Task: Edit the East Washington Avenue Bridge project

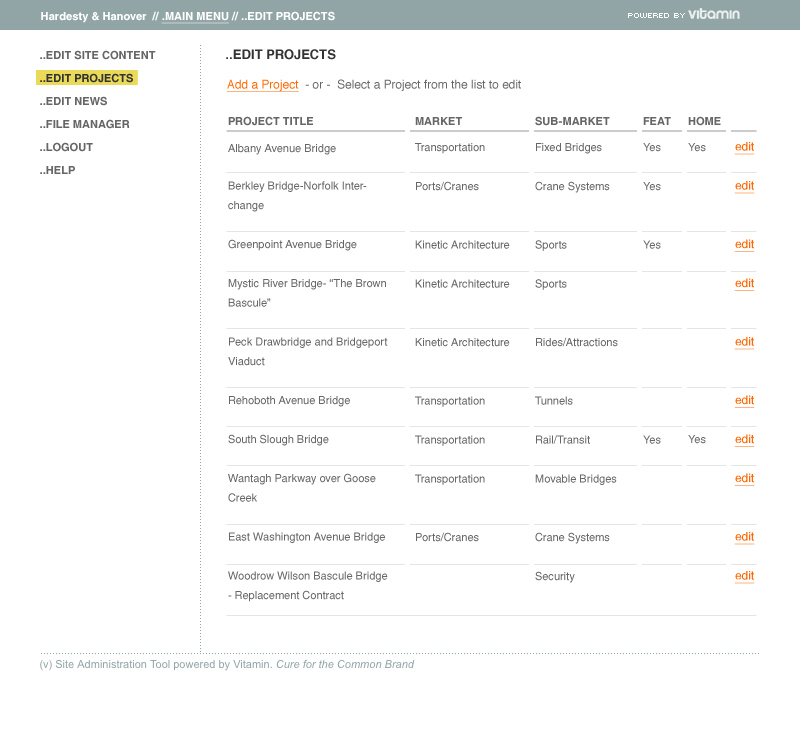Action: 744,537
